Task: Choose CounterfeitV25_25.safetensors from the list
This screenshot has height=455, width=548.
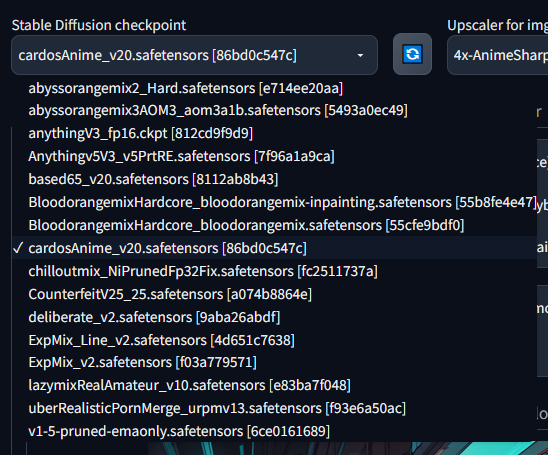Action: [x=274, y=294]
